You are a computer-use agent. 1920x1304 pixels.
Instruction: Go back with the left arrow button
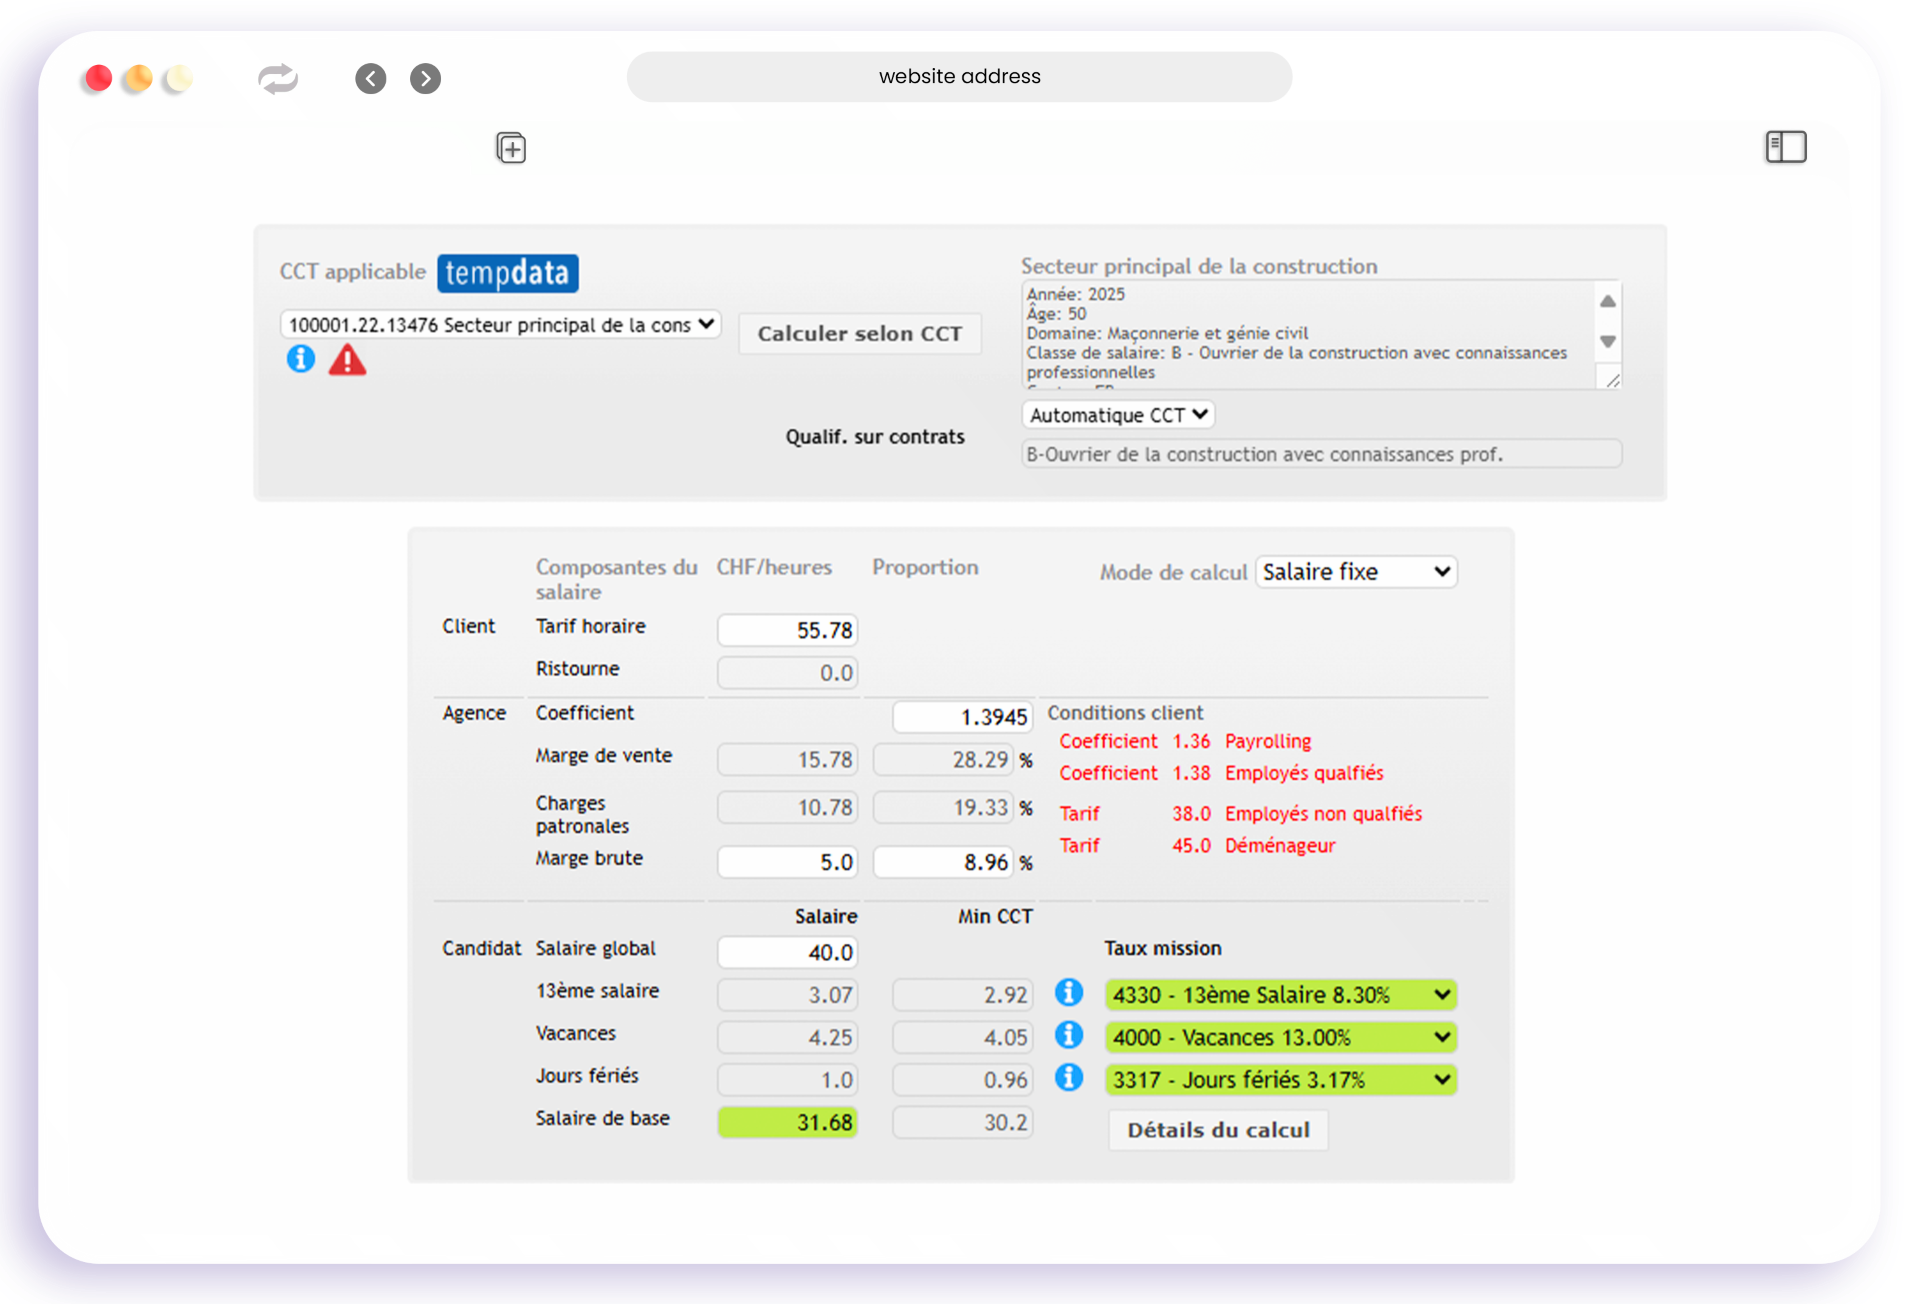coord(371,78)
